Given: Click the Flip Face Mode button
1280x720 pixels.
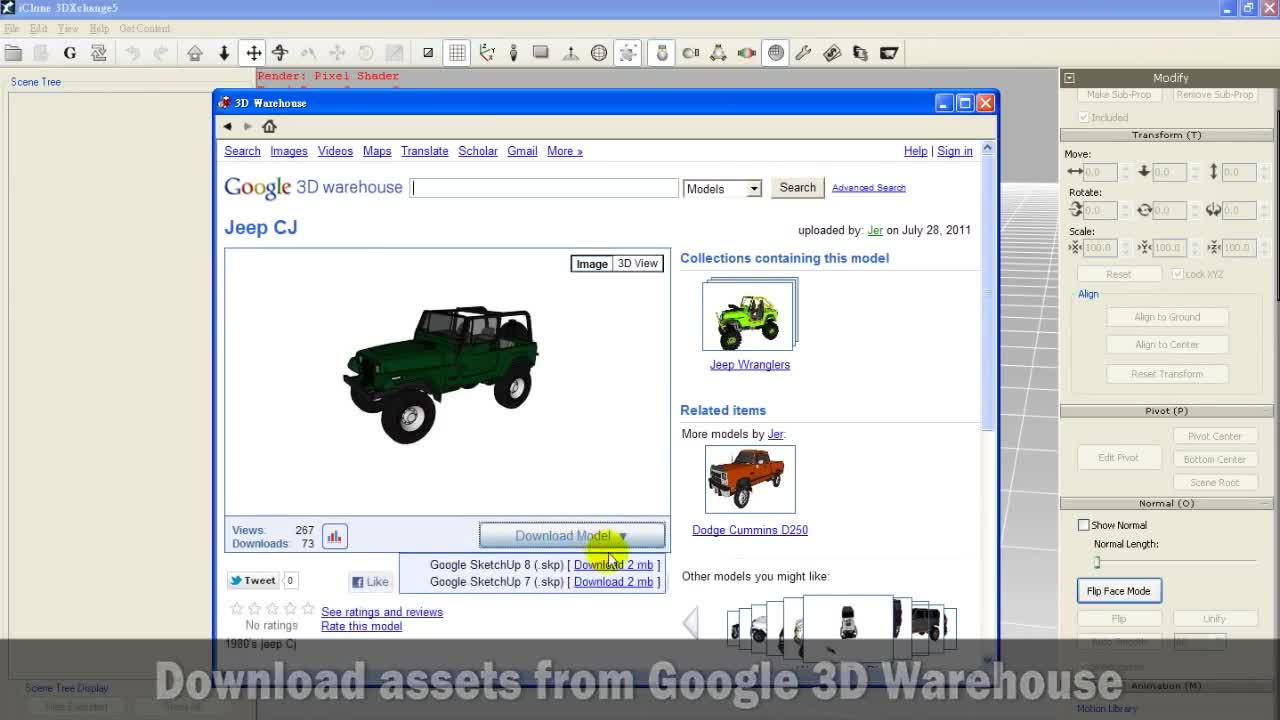Looking at the screenshot, I should (1118, 591).
